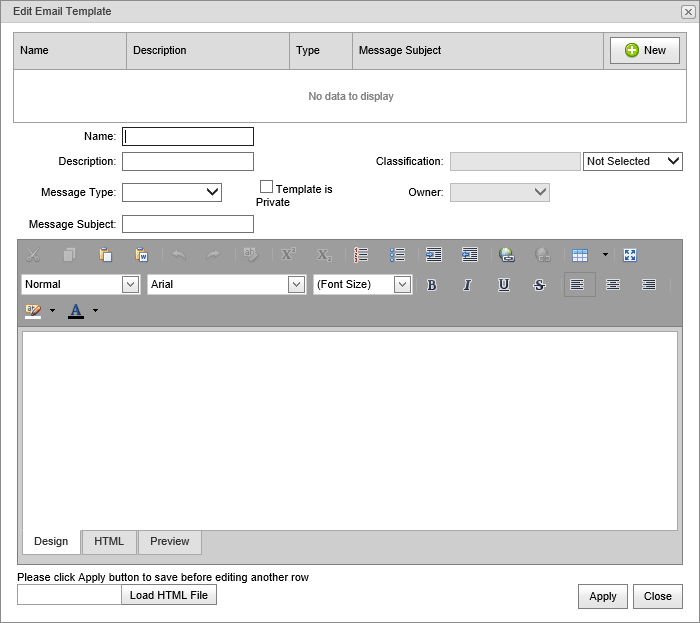Open the Font Size dropdown
The image size is (700, 623).
(402, 284)
